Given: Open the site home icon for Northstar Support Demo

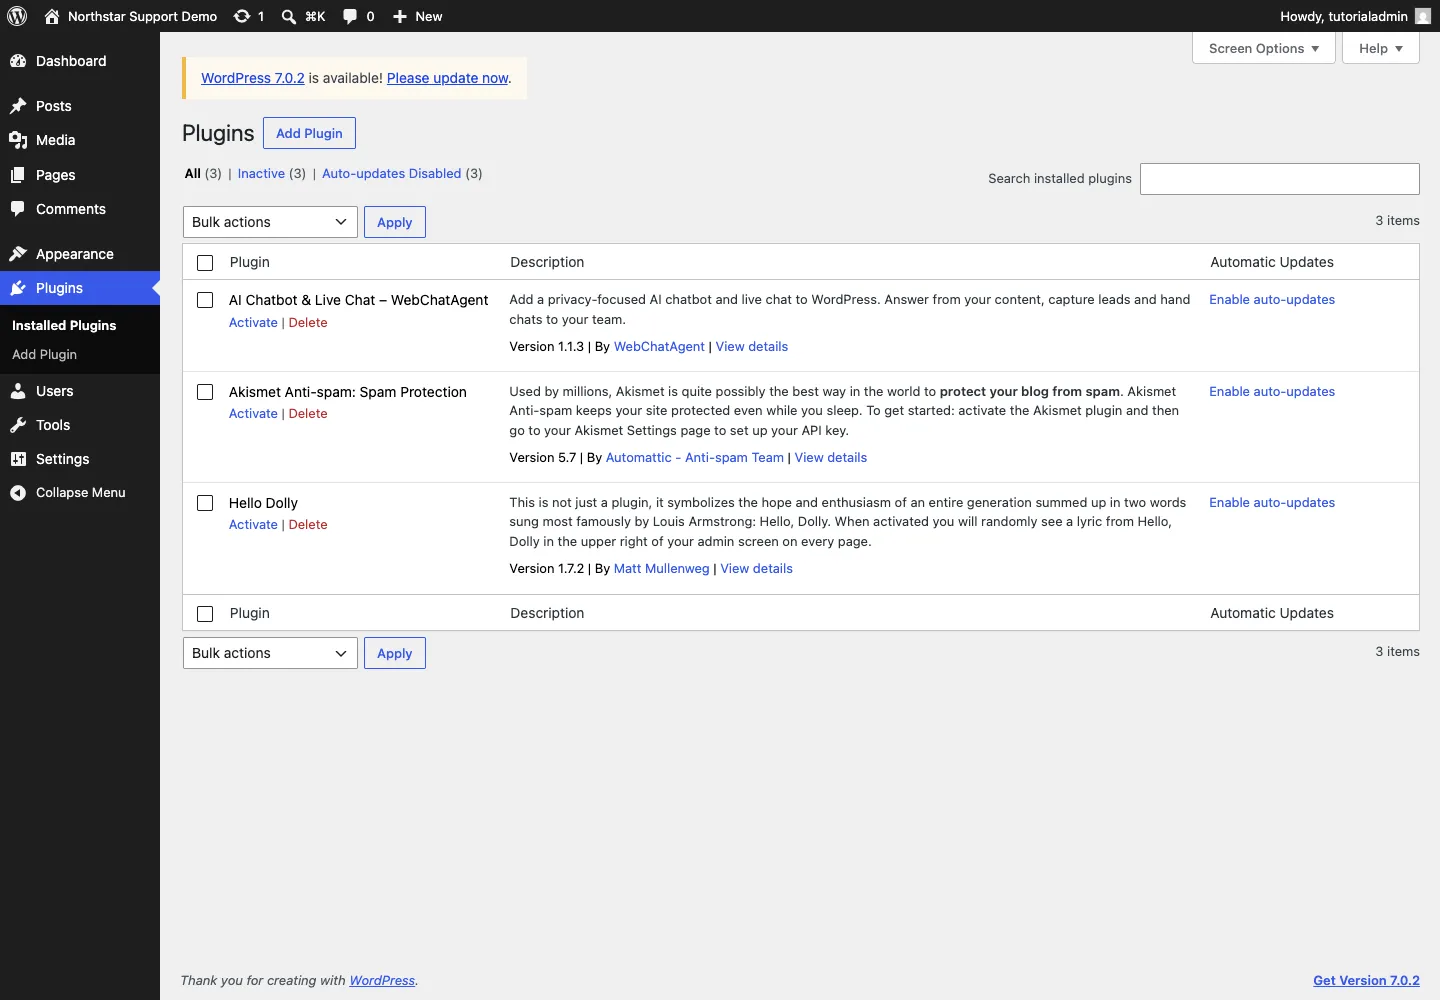Looking at the screenshot, I should [x=52, y=16].
